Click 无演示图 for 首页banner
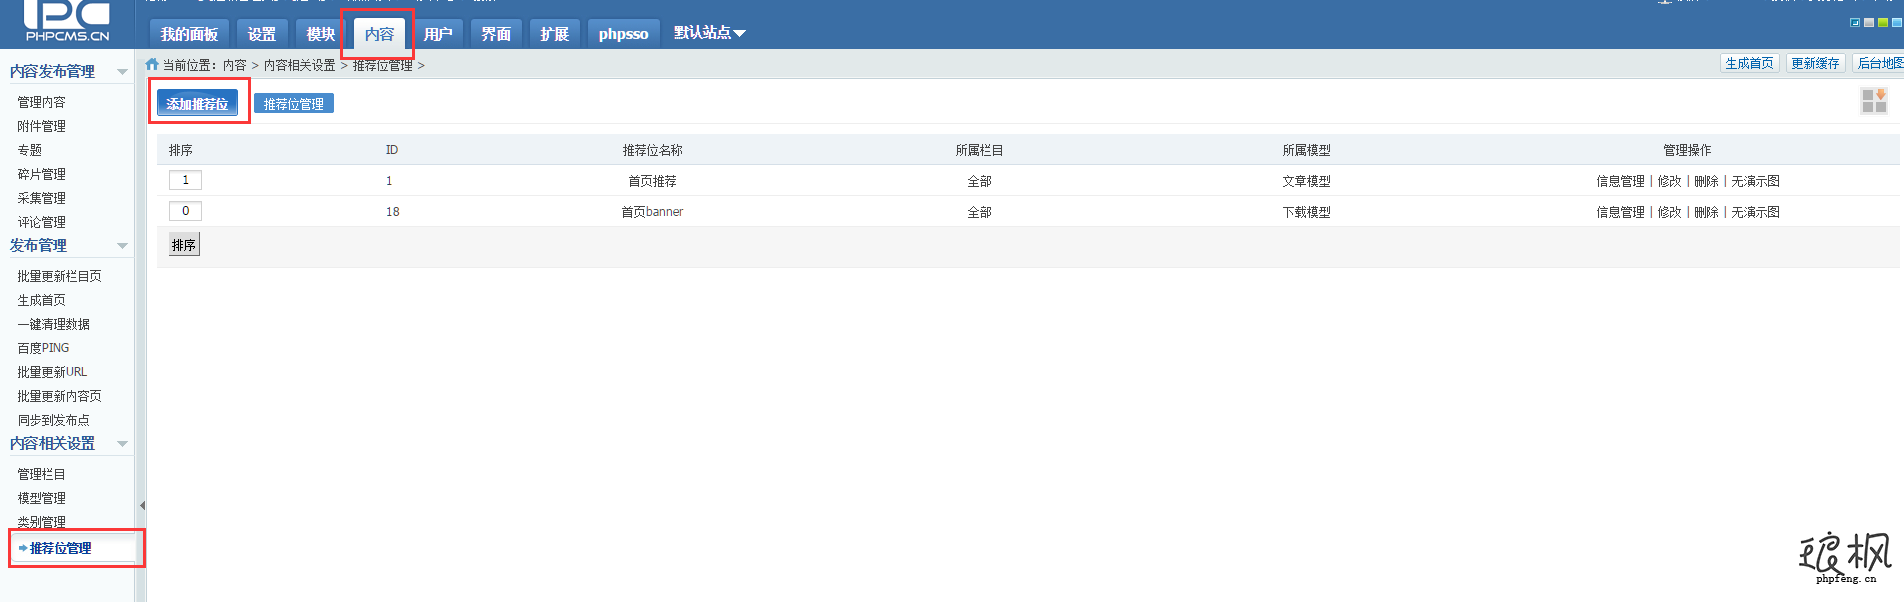 1755,212
